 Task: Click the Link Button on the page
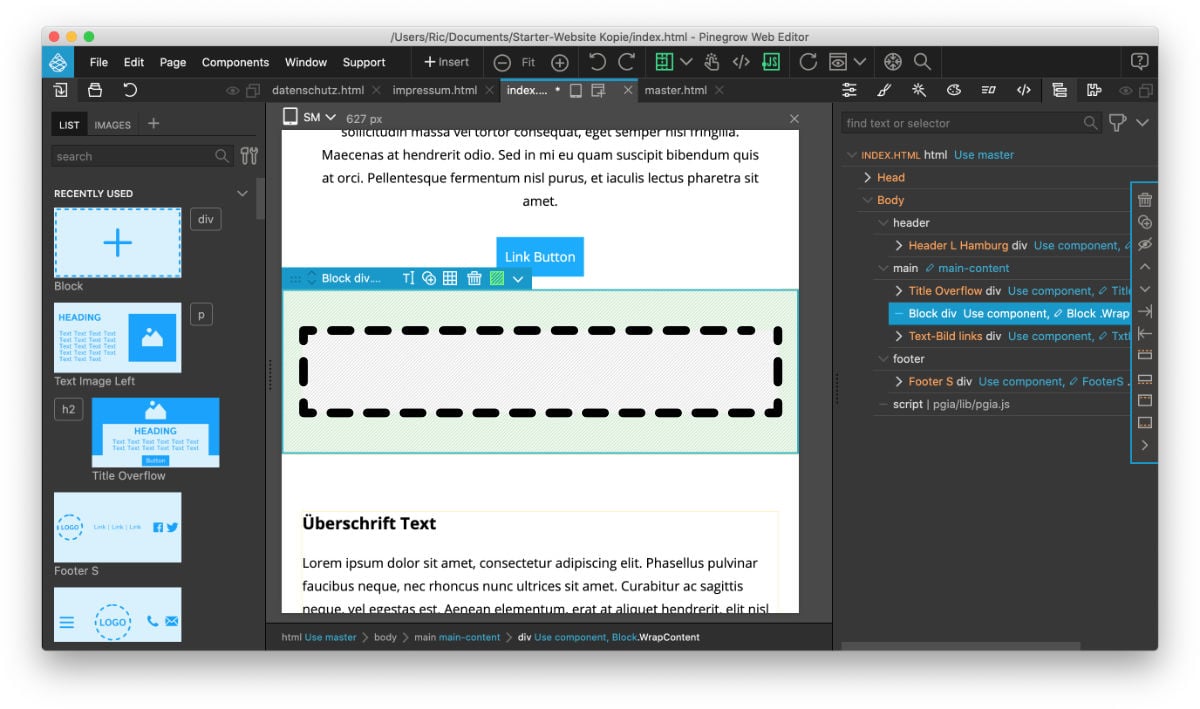[x=539, y=257]
